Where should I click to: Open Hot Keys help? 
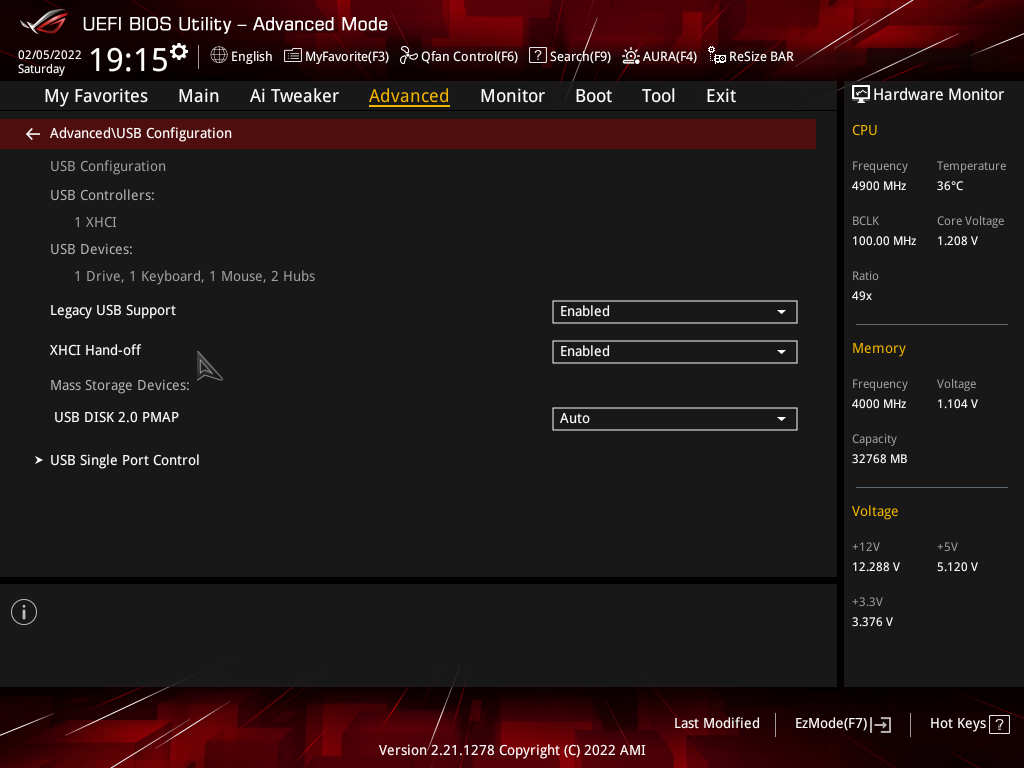coord(970,724)
